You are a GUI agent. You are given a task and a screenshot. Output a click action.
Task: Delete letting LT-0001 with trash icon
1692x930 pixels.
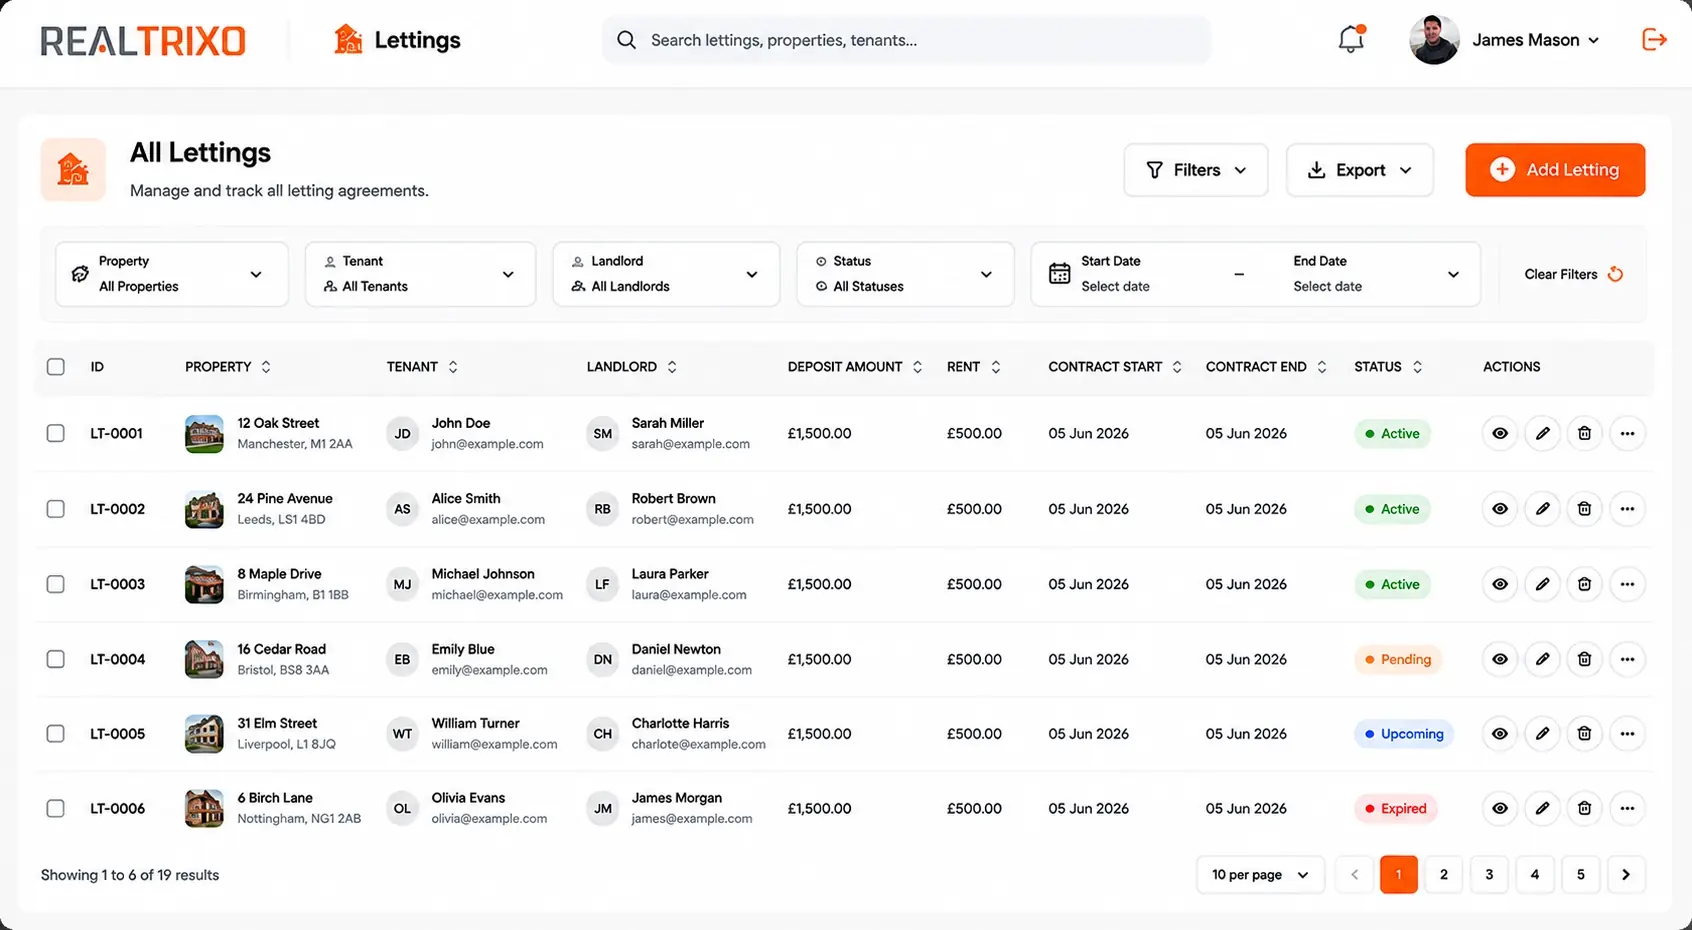point(1585,433)
